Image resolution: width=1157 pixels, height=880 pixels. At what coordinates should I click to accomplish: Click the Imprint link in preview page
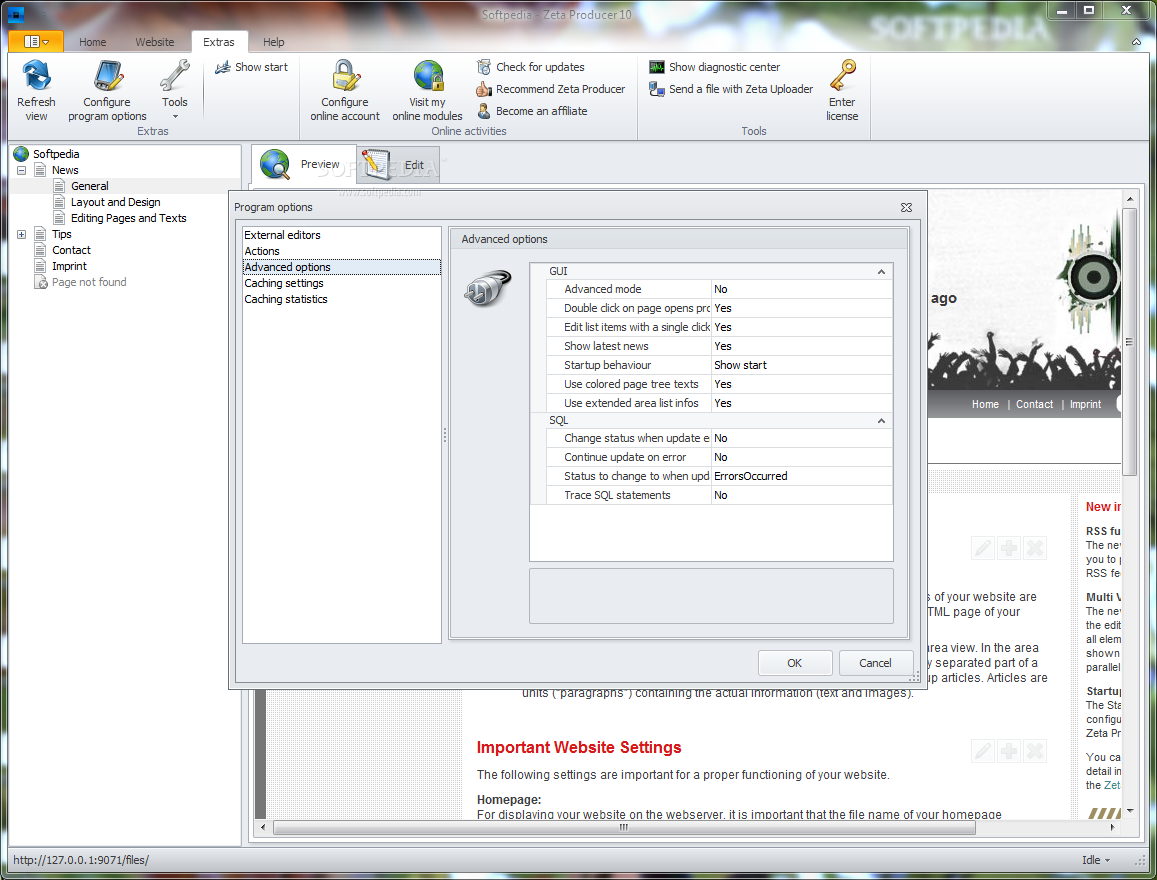tap(1085, 404)
